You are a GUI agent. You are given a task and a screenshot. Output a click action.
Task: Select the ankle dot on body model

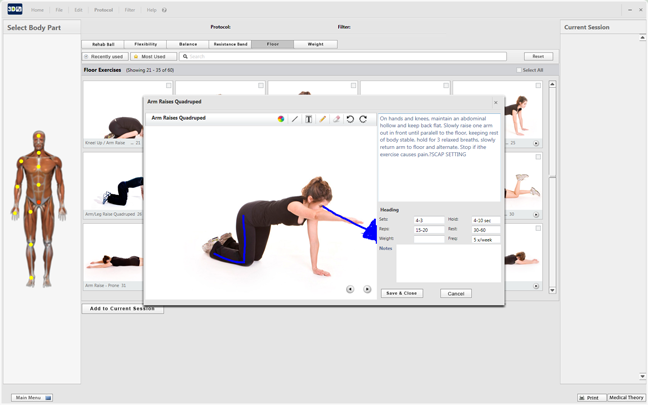coord(31,278)
